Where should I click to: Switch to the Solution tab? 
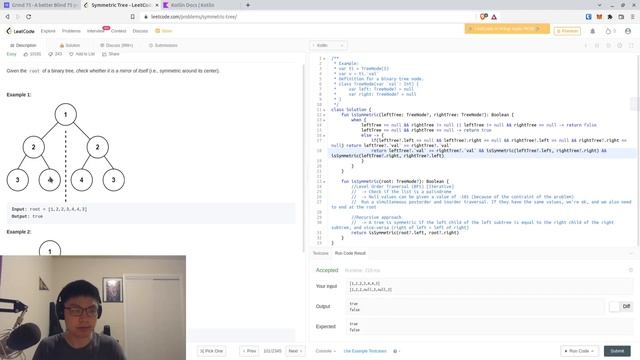pyautogui.click(x=70, y=45)
